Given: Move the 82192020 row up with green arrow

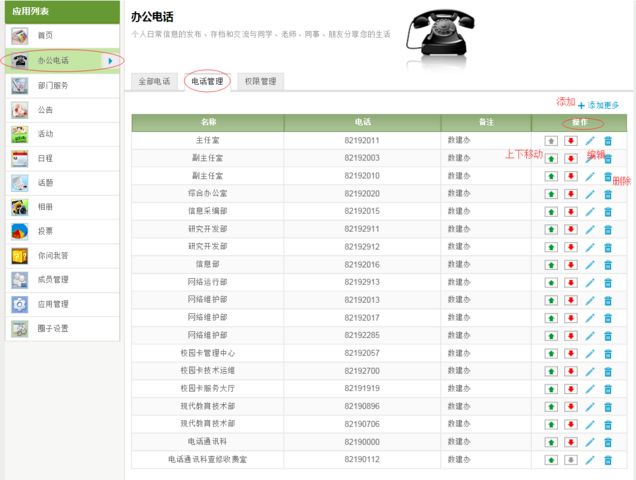Looking at the screenshot, I should click(x=551, y=193).
